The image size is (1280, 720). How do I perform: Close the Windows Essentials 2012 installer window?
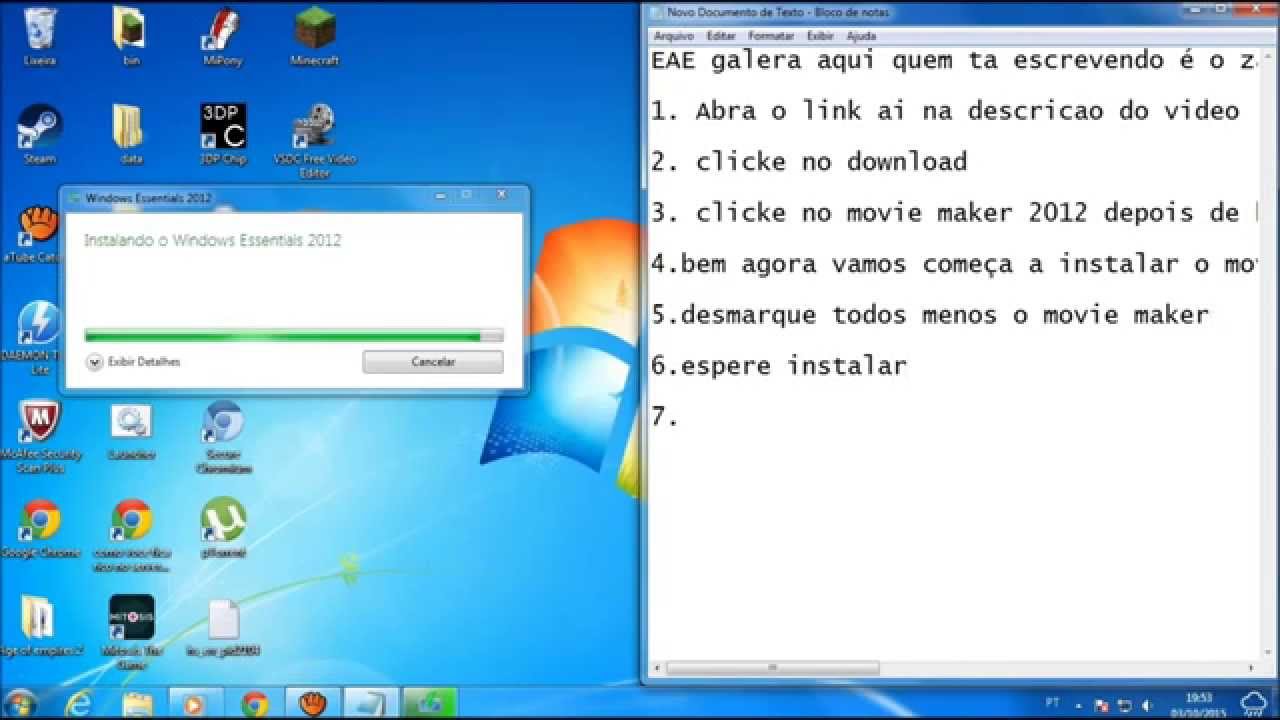pos(501,194)
